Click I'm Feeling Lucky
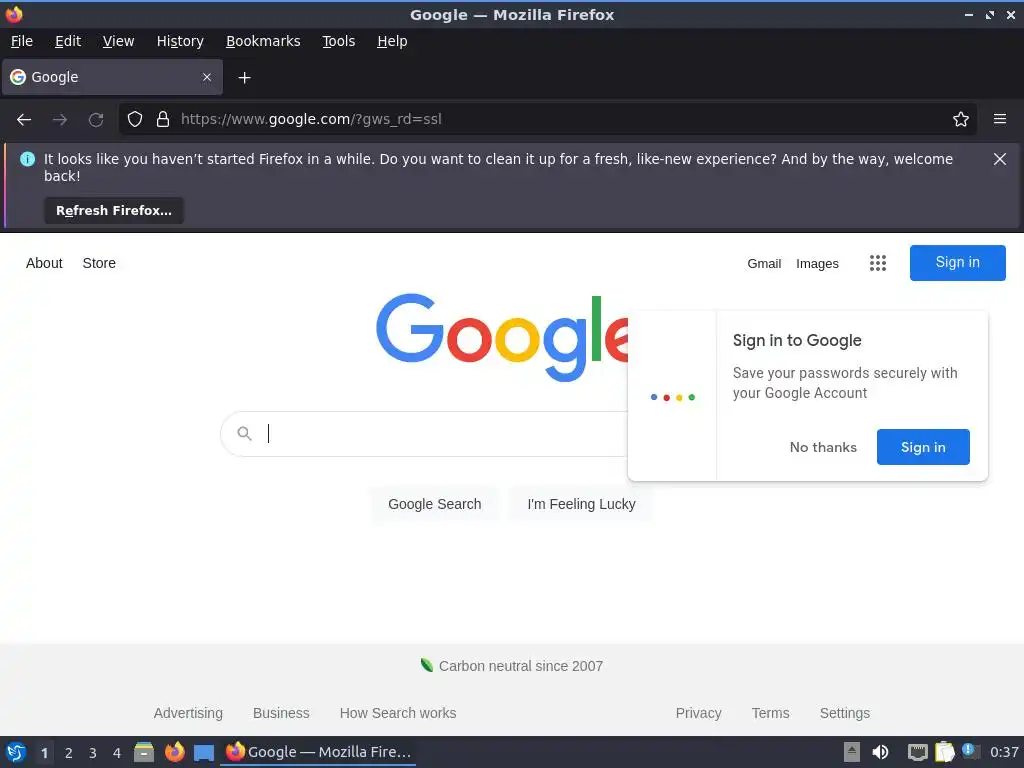The image size is (1024, 768). pos(581,504)
